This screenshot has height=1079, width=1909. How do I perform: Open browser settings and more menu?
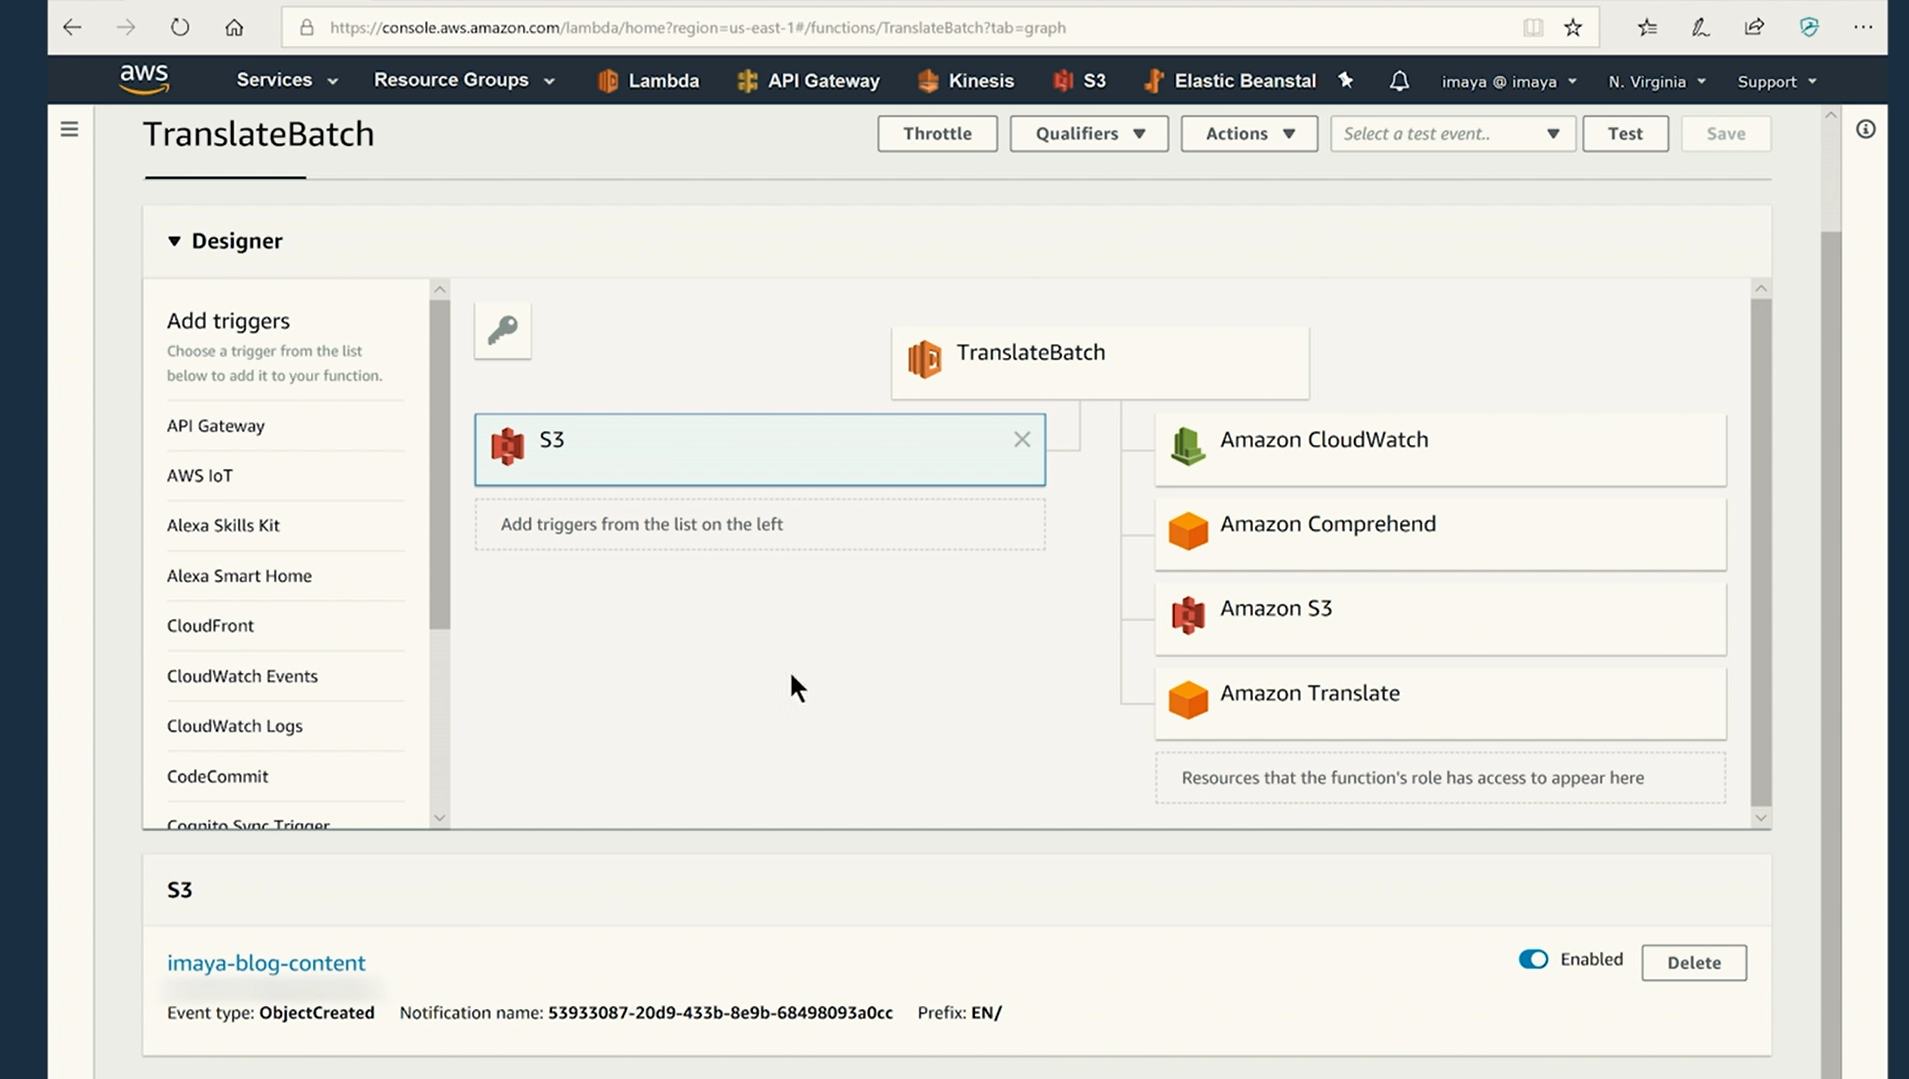(x=1863, y=27)
